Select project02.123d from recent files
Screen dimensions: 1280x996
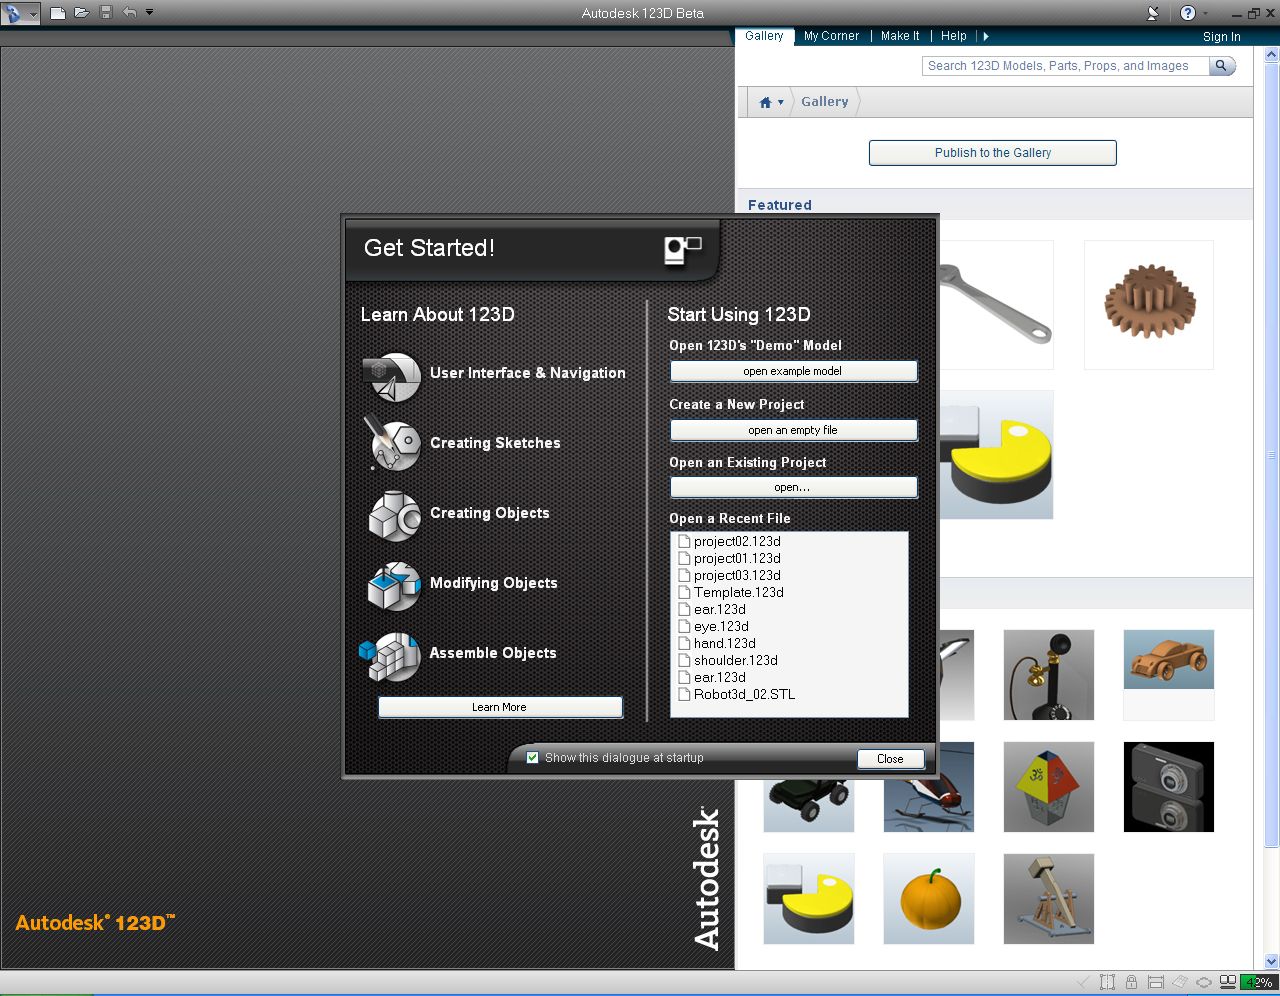click(x=737, y=541)
